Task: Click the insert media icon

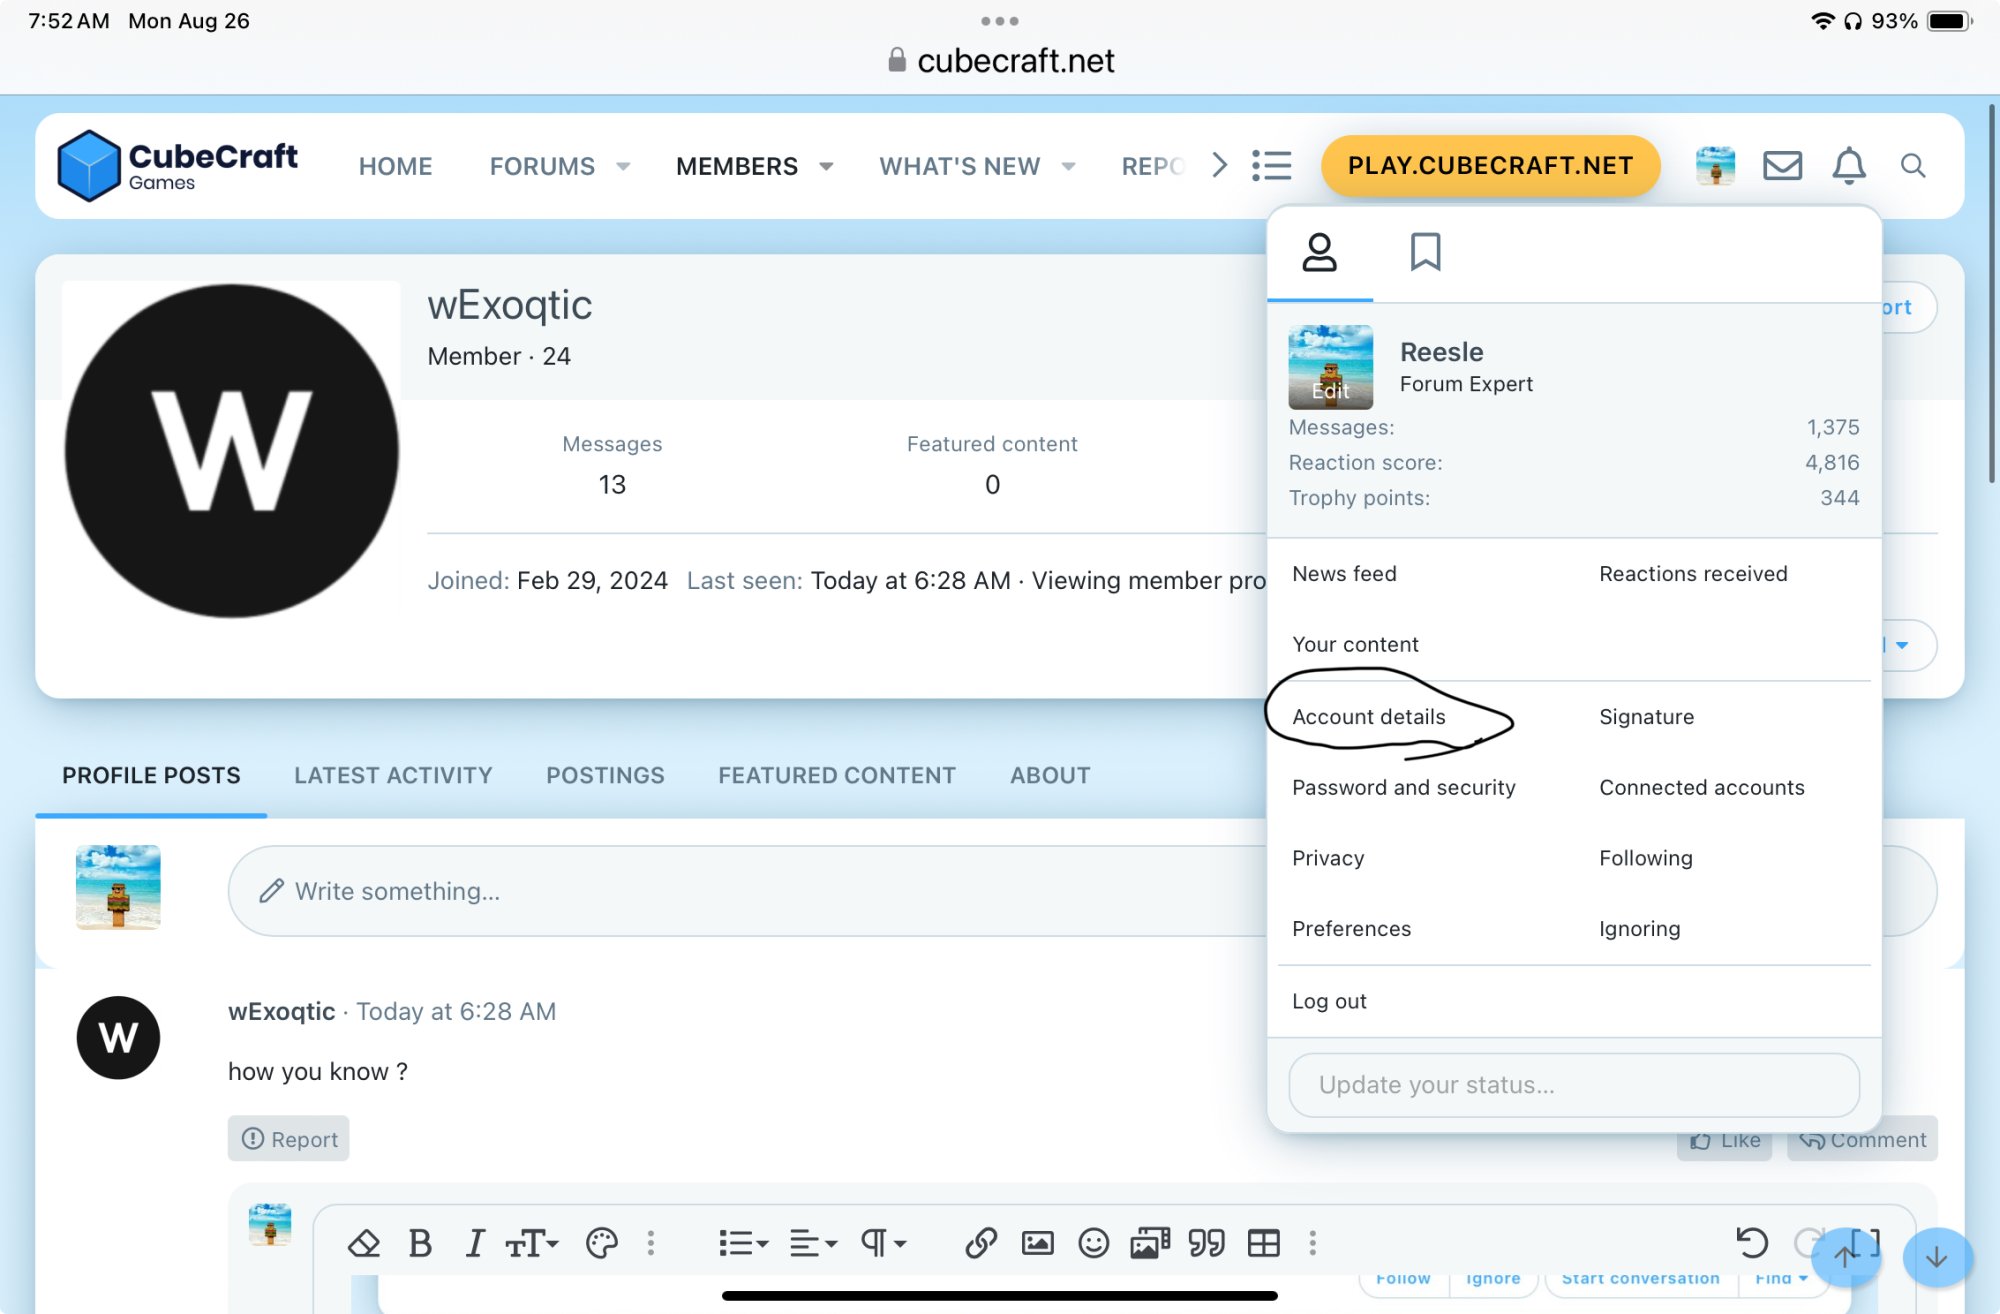Action: (x=1150, y=1243)
